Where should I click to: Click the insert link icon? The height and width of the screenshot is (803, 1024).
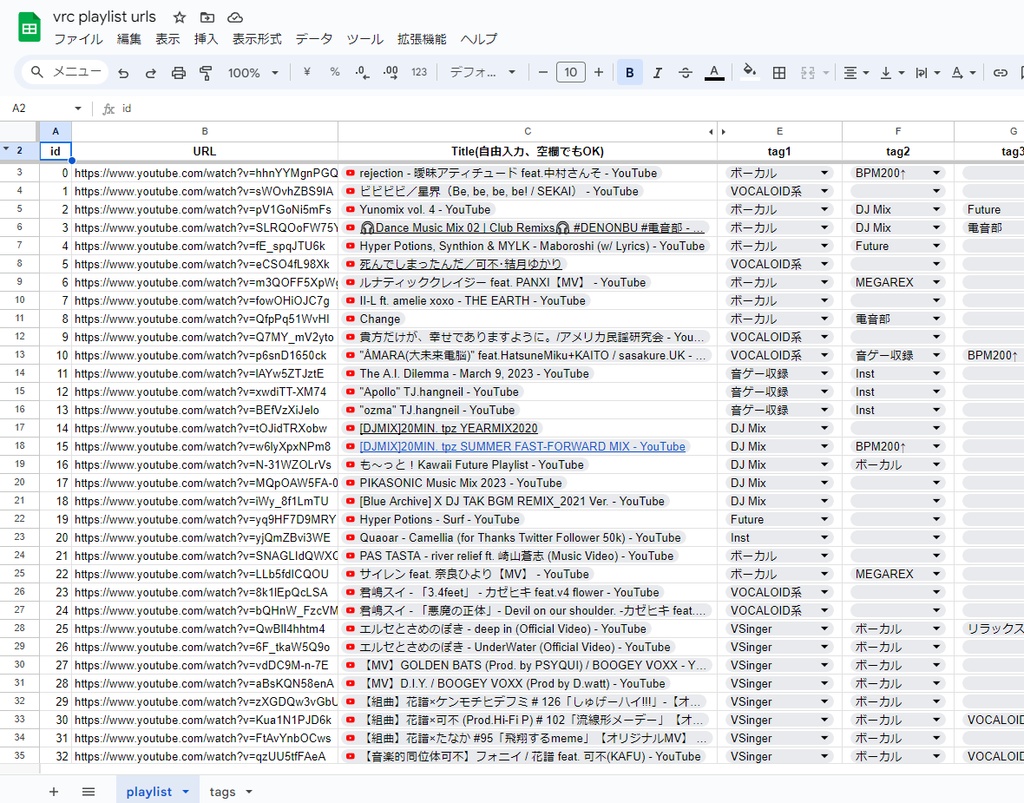(x=1000, y=72)
